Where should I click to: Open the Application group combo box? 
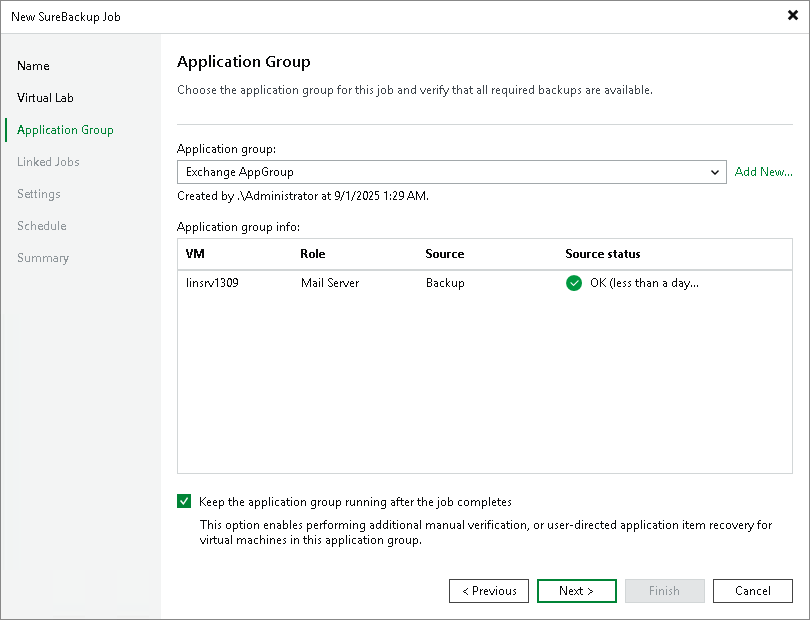pyautogui.click(x=450, y=172)
